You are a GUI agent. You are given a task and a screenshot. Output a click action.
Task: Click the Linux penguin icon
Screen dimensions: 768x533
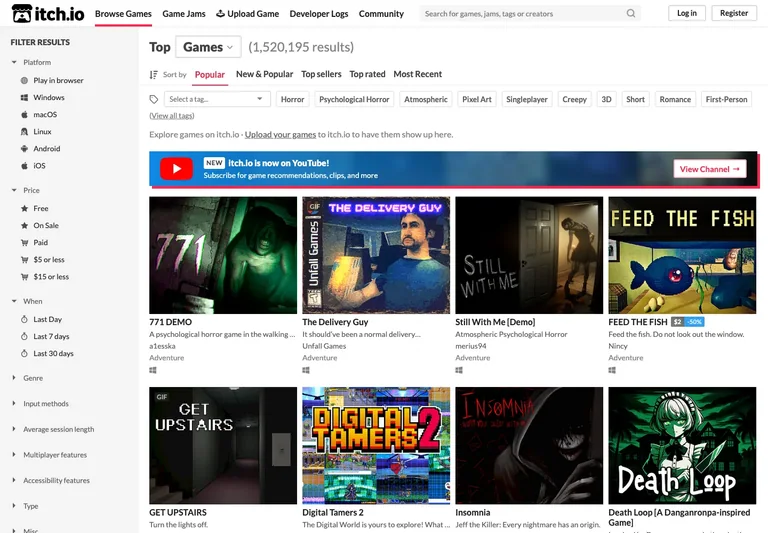[x=24, y=131]
